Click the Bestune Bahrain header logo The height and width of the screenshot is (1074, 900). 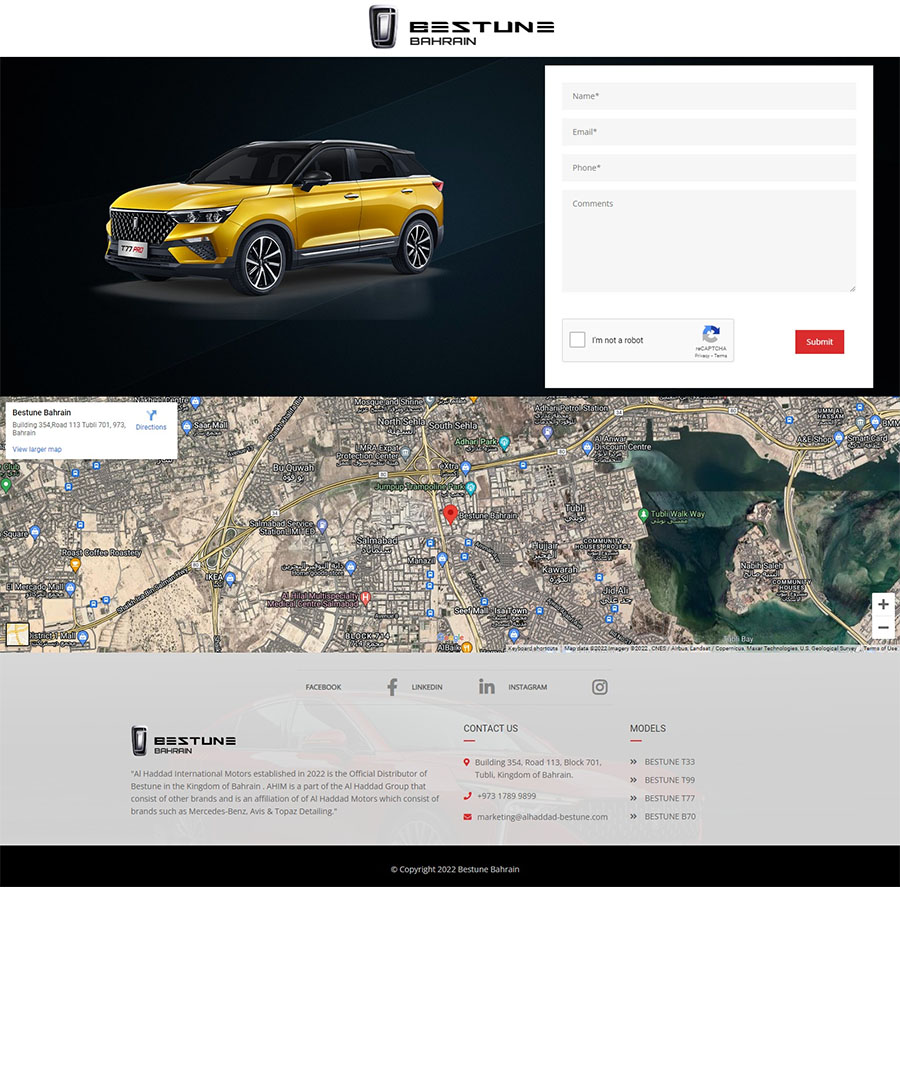pyautogui.click(x=462, y=27)
